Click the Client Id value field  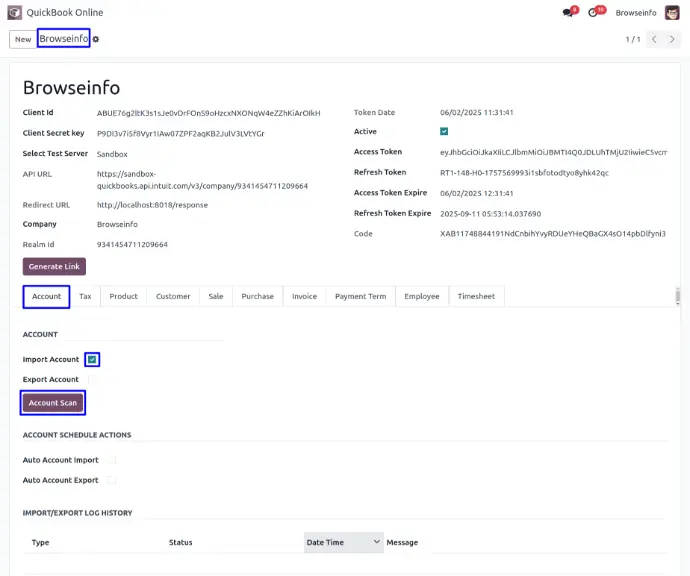[x=209, y=113]
